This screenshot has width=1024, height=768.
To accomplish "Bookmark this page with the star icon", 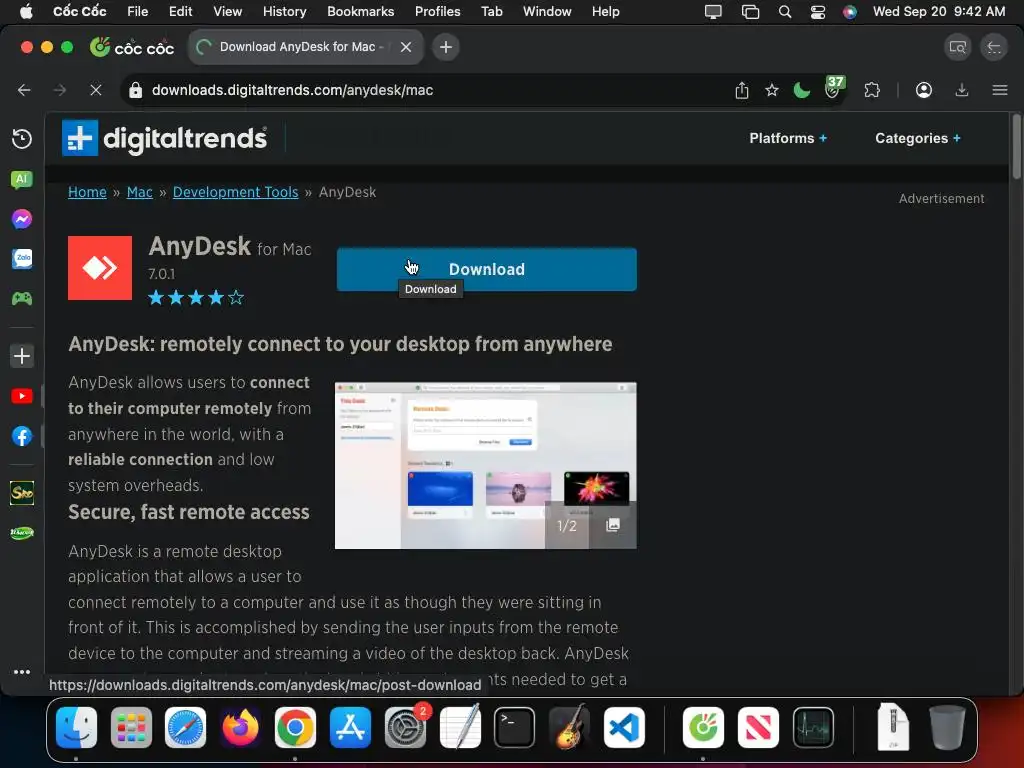I will (x=772, y=90).
